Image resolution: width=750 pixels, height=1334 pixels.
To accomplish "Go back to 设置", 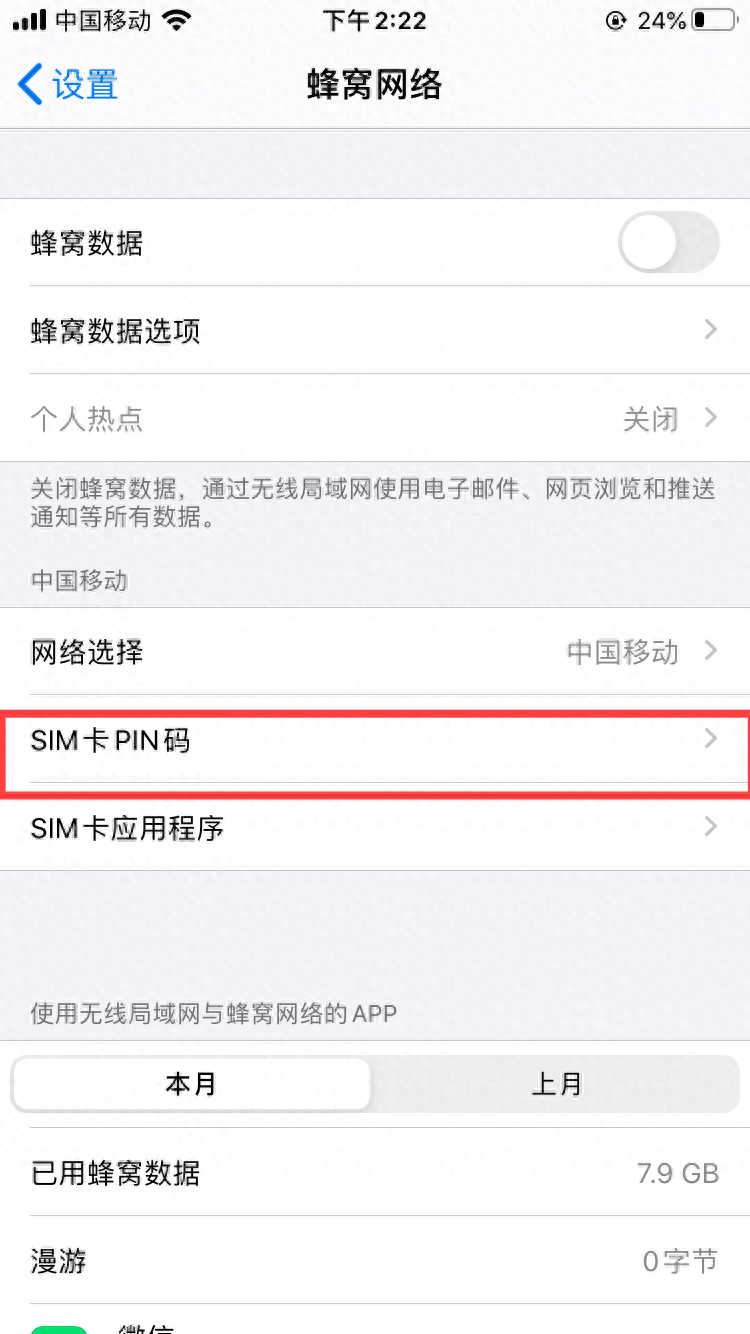I will pos(68,85).
